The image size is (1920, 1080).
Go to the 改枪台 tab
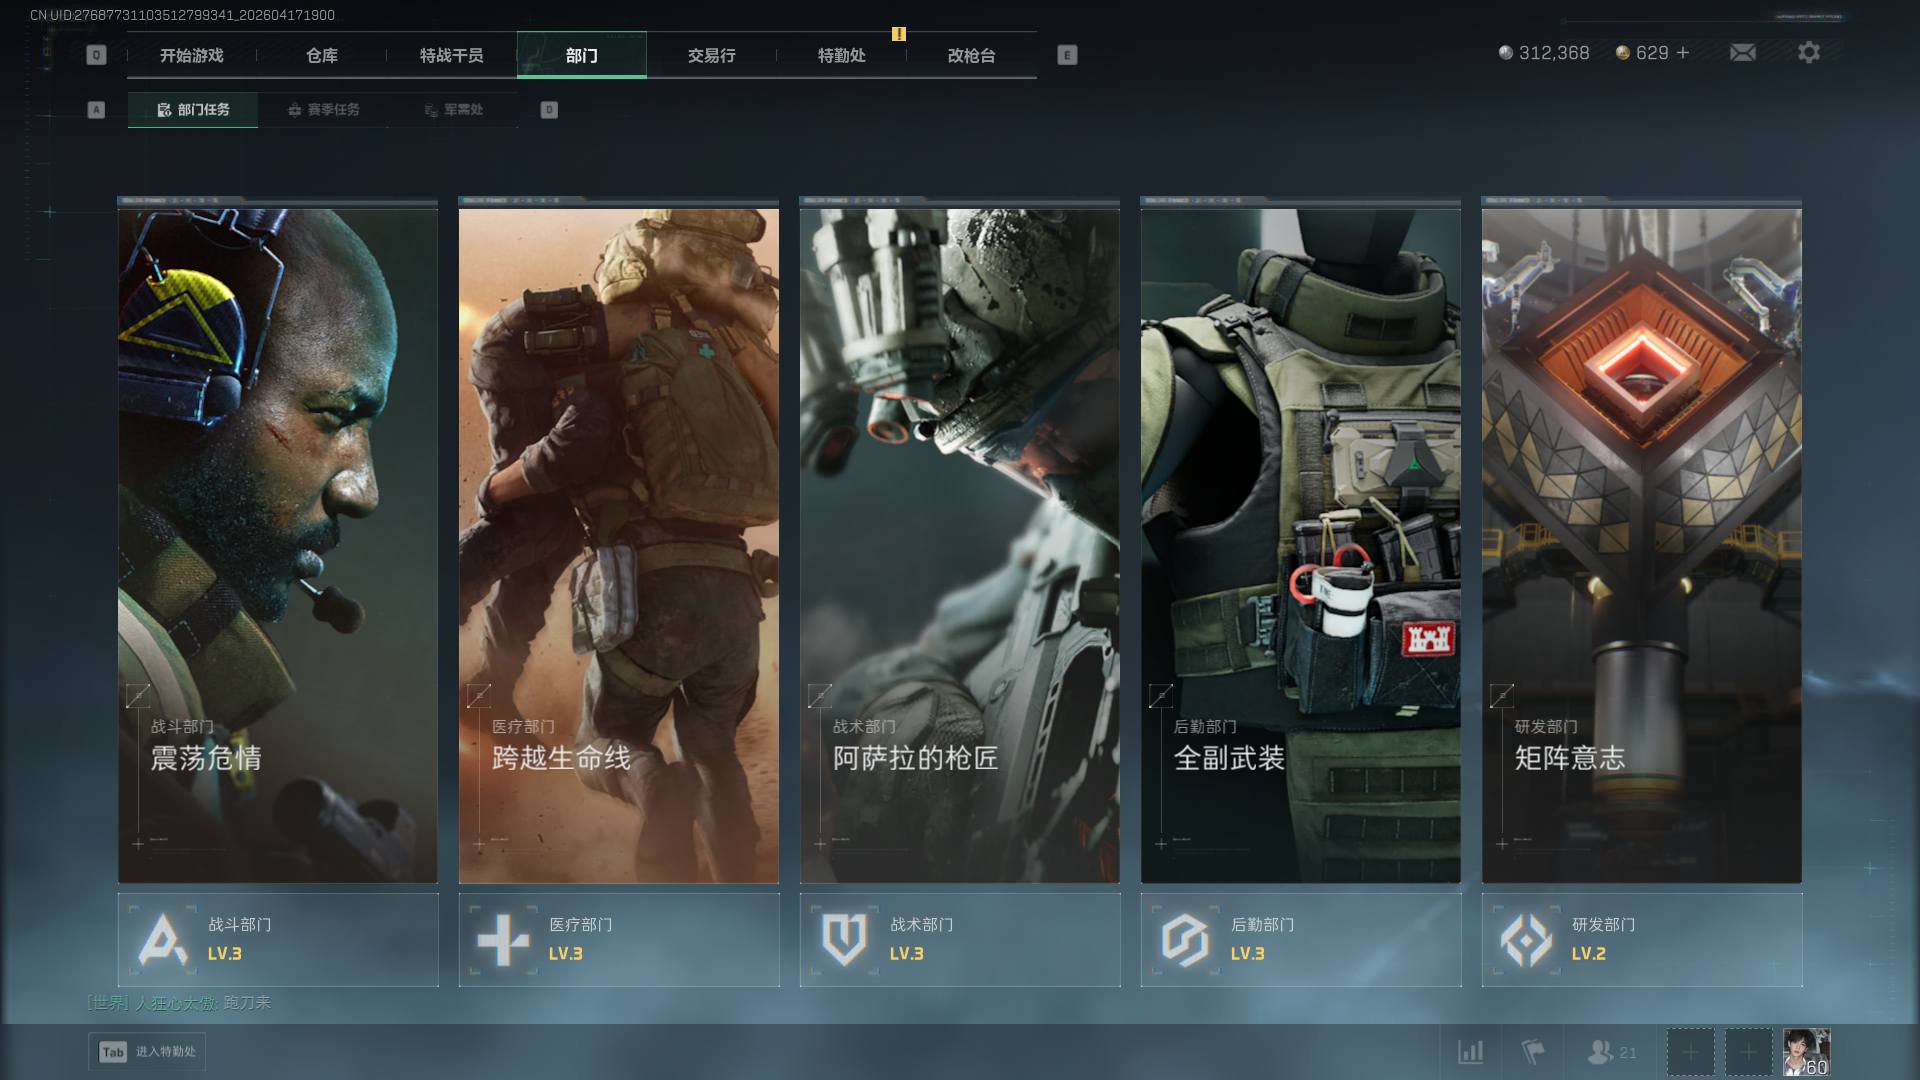tap(971, 55)
